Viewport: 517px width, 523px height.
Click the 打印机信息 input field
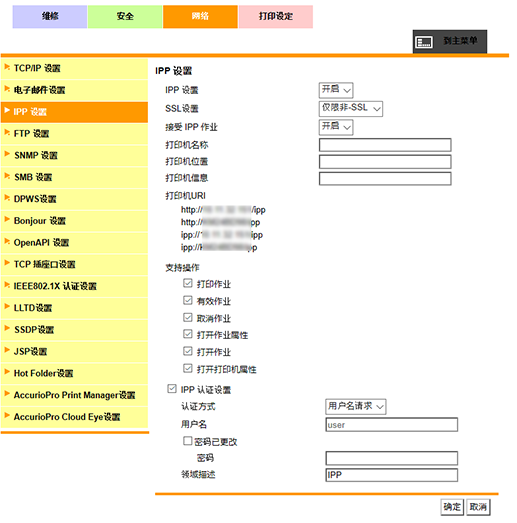click(x=385, y=178)
